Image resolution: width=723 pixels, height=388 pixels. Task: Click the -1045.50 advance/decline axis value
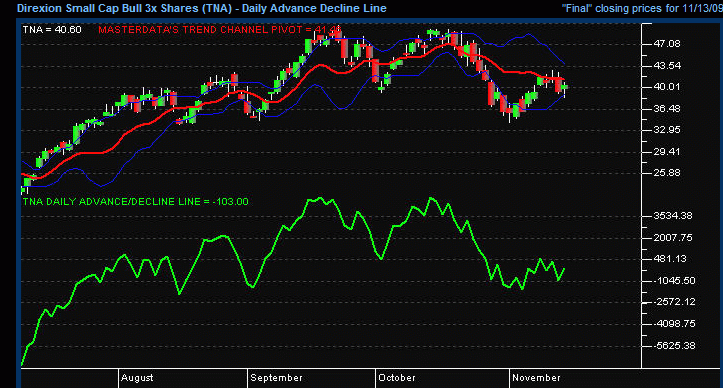(674, 281)
